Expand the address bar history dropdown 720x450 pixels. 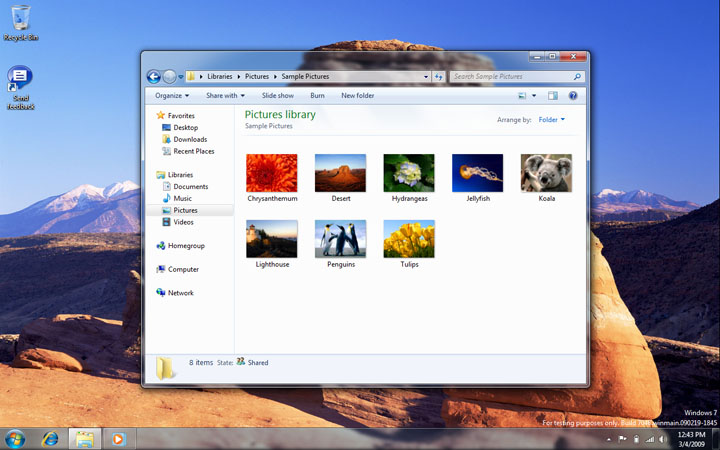pos(426,77)
